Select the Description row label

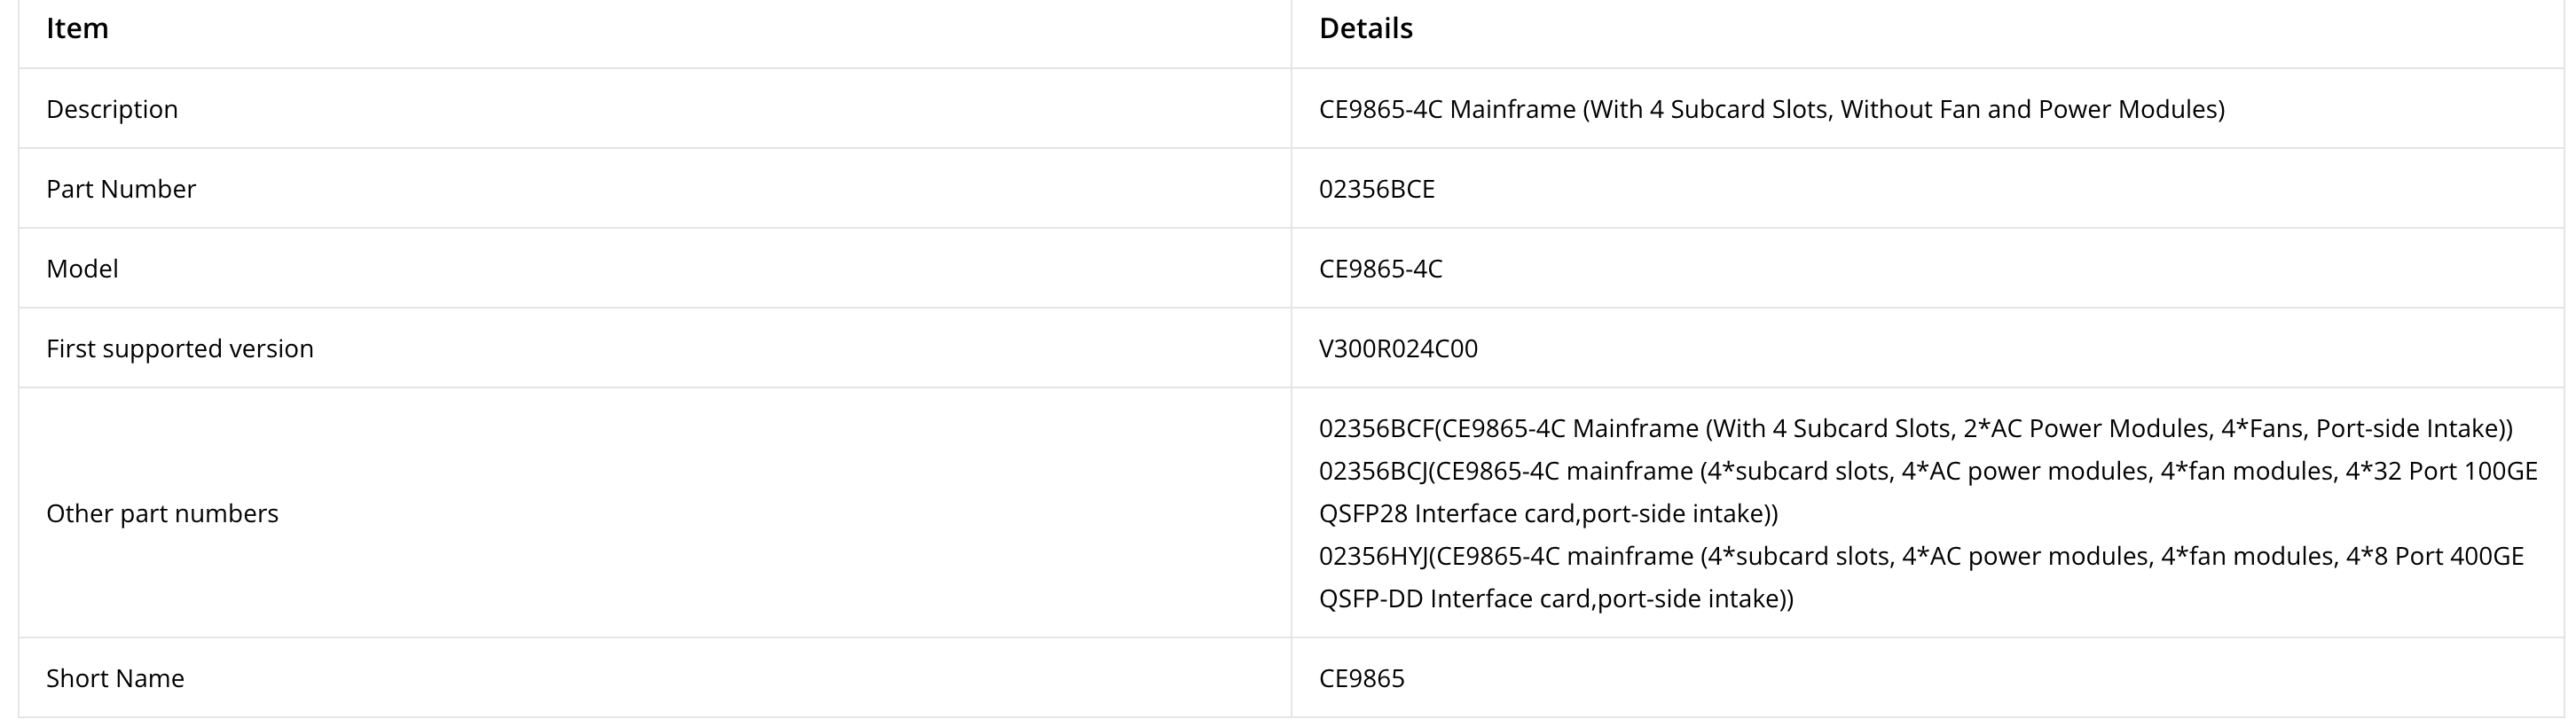click(x=112, y=109)
